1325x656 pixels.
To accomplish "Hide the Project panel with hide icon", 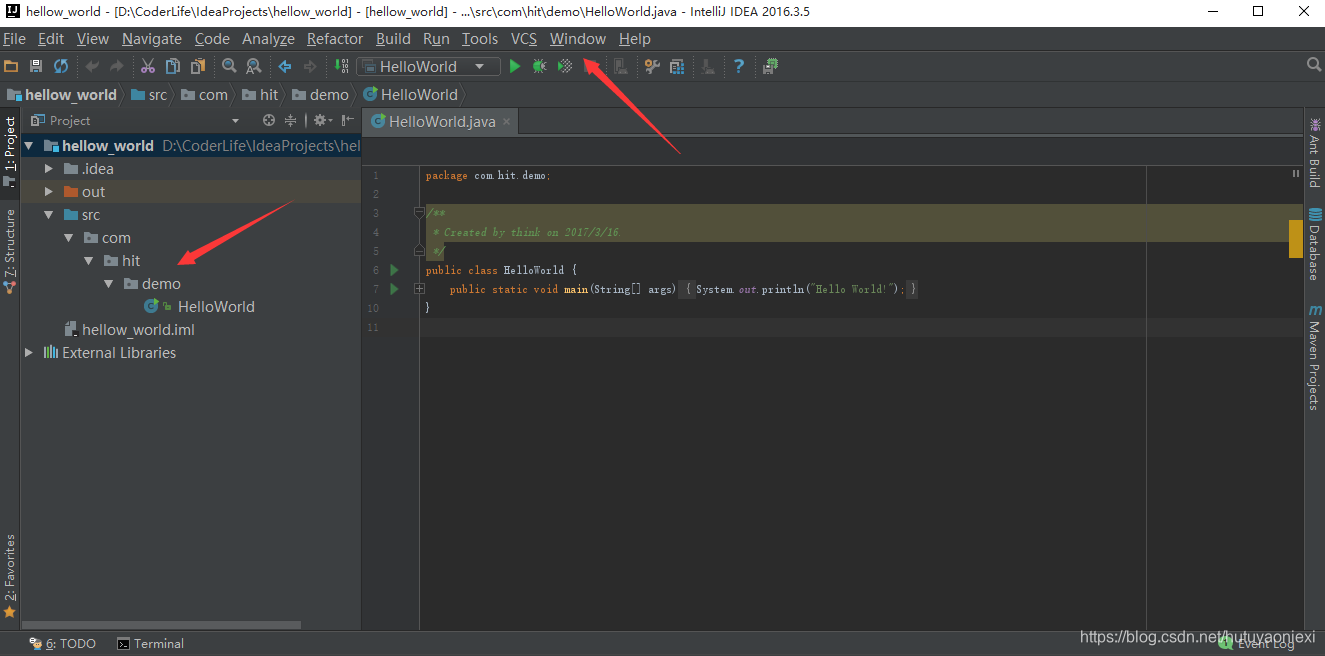I will point(347,120).
